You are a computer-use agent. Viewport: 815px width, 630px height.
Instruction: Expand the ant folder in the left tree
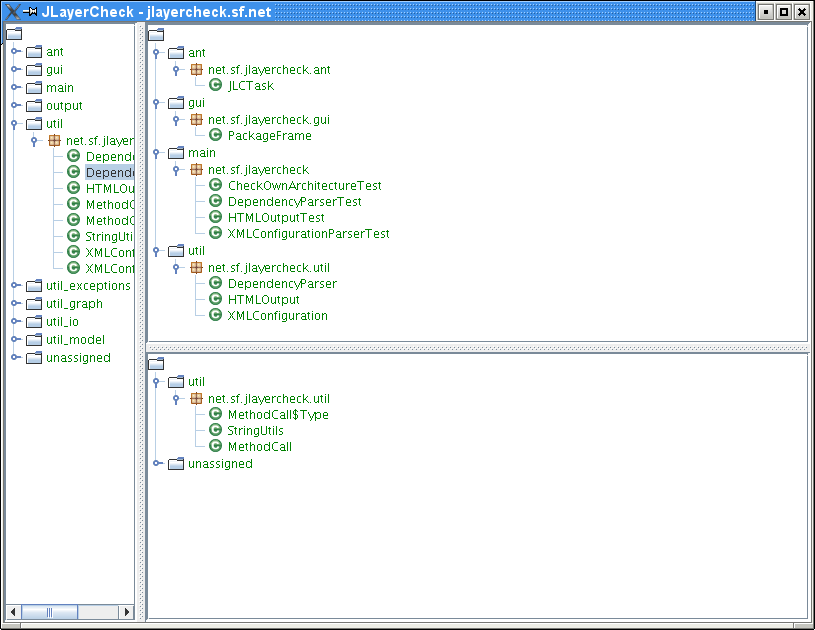(15, 51)
